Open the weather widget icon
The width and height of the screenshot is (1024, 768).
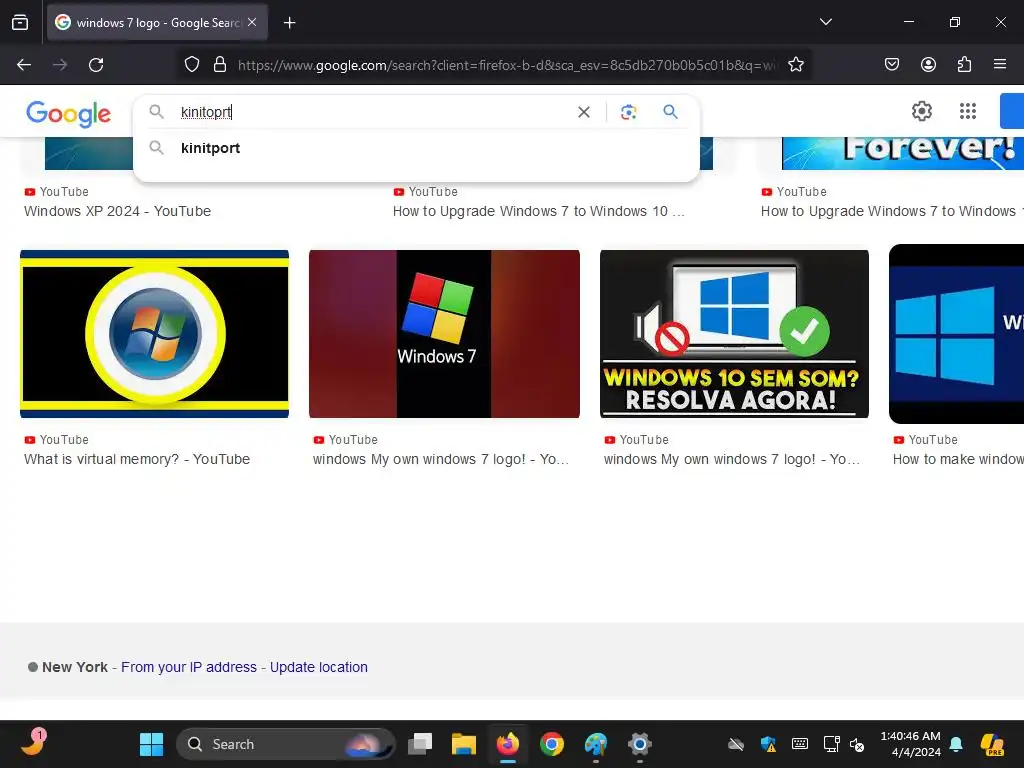pos(33,743)
